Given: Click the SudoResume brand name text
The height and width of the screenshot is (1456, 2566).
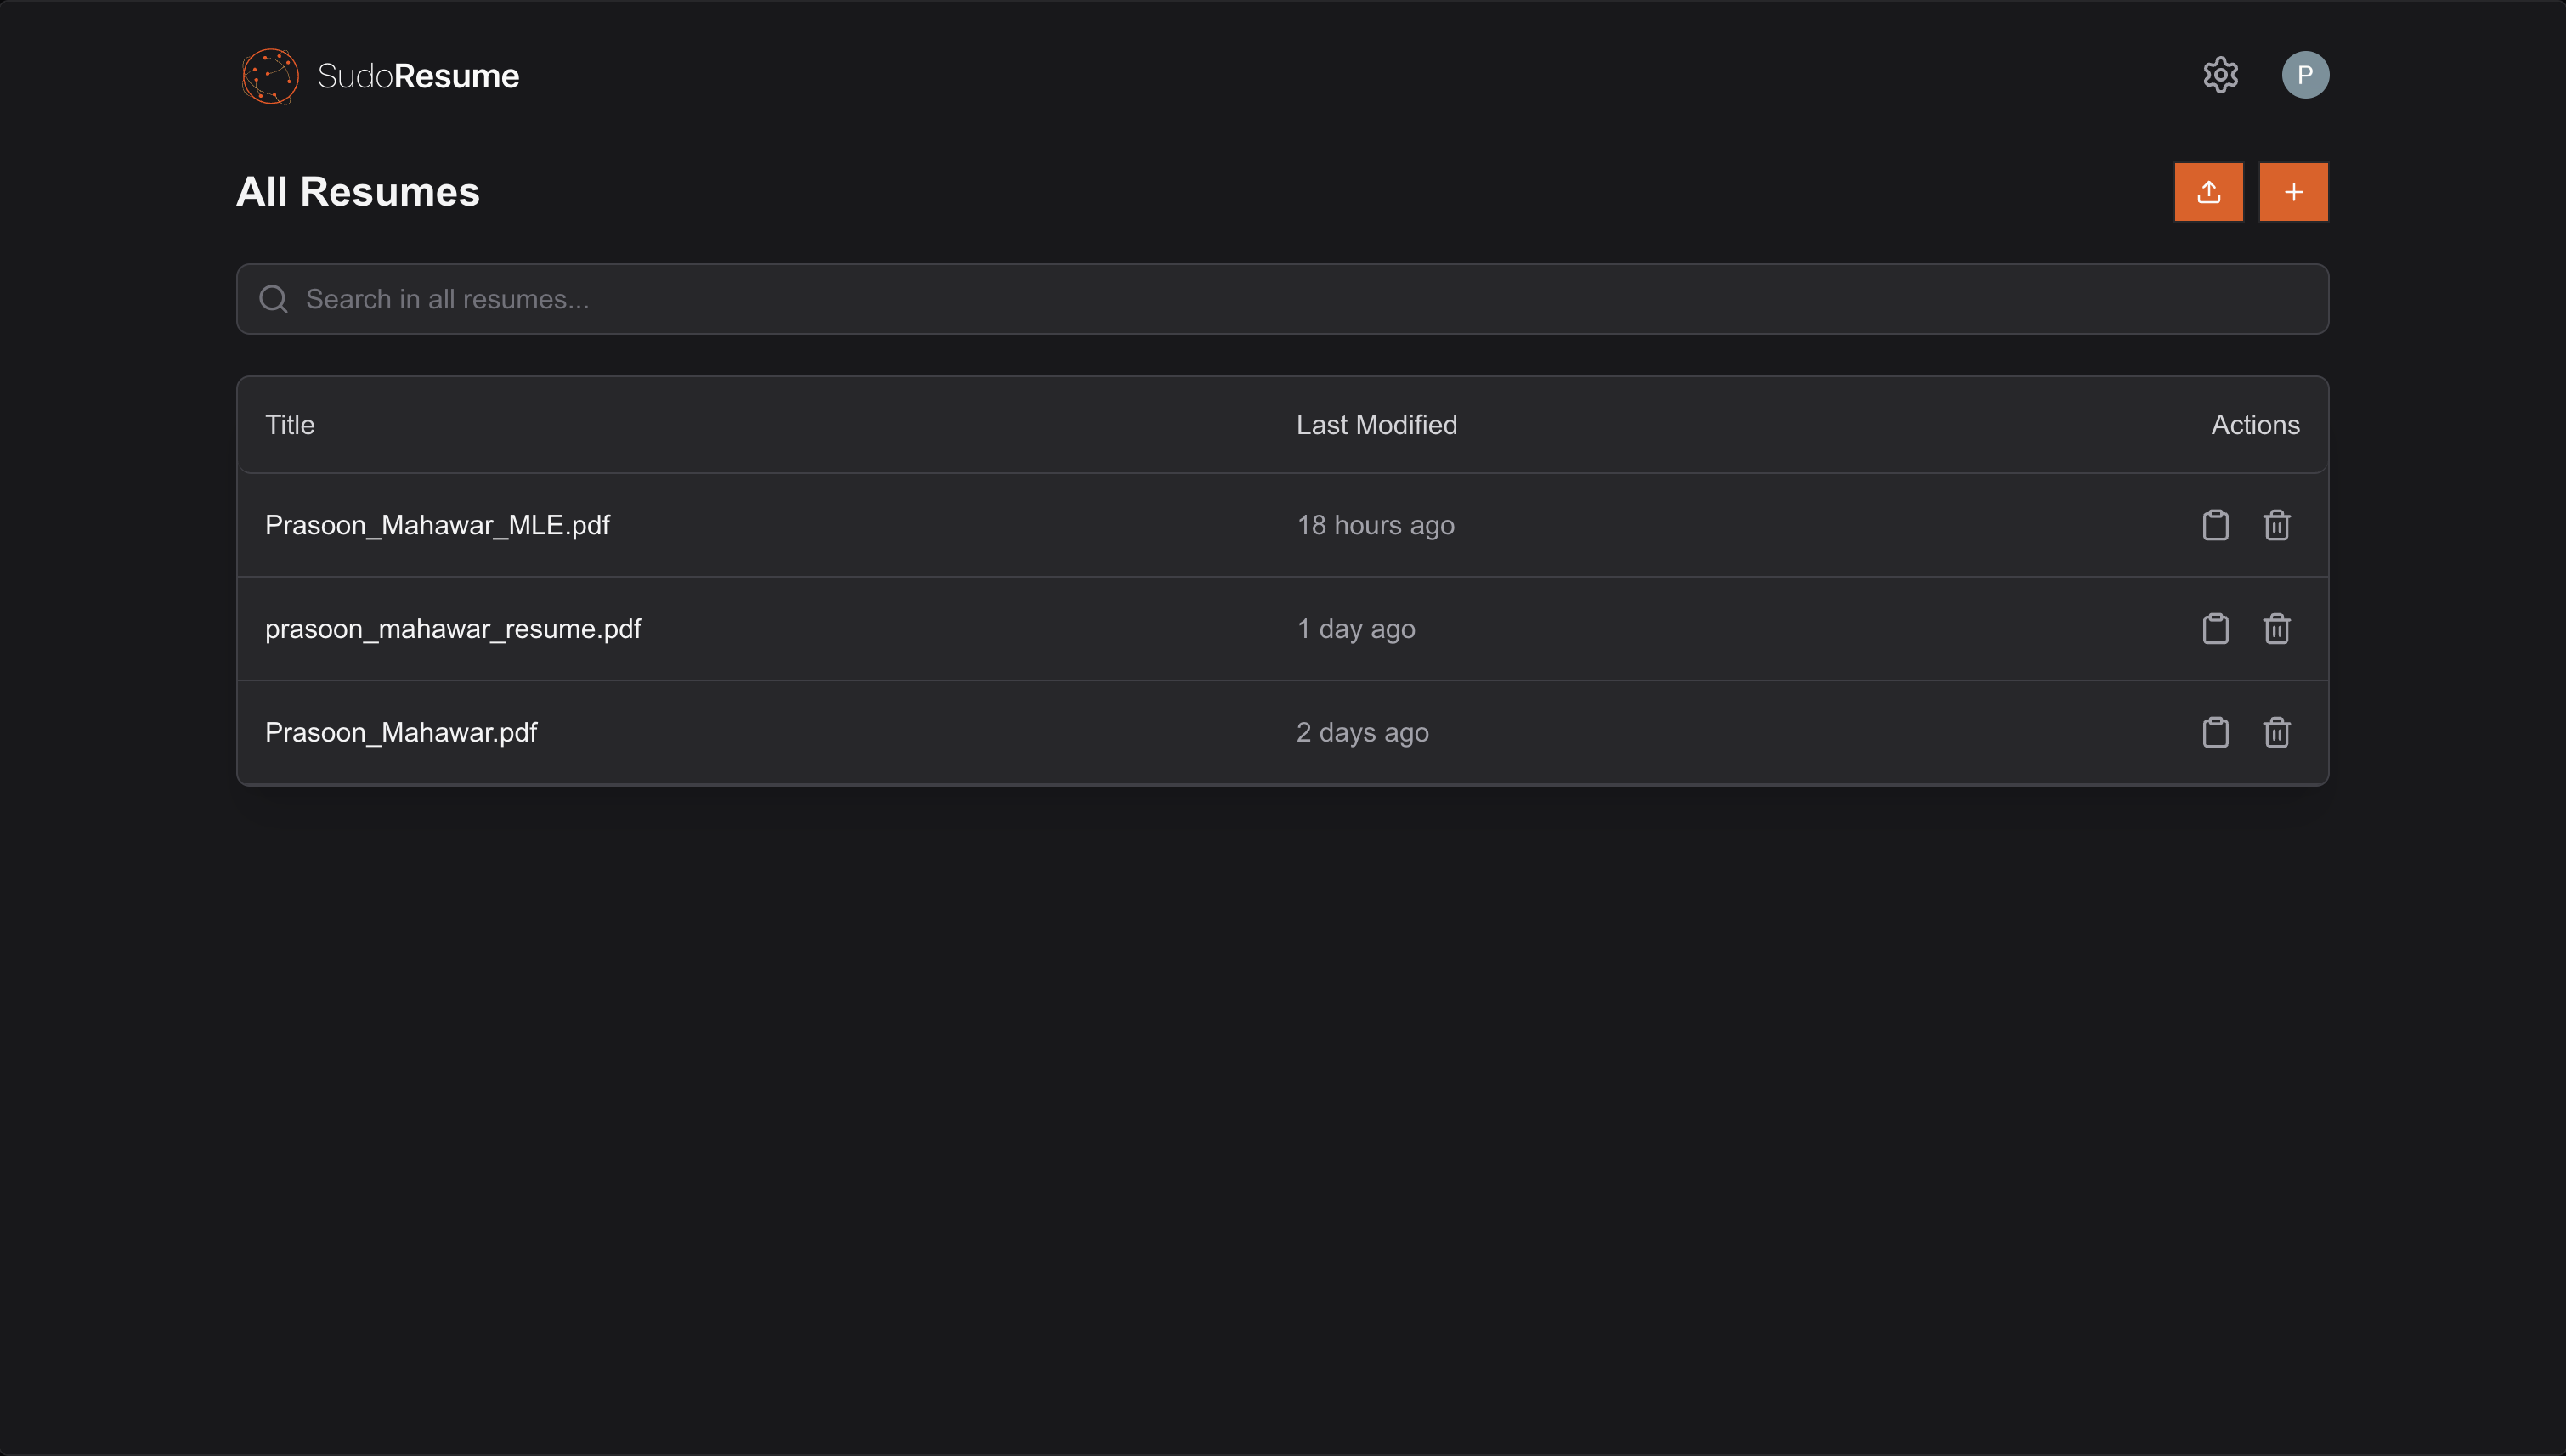Looking at the screenshot, I should tap(418, 76).
